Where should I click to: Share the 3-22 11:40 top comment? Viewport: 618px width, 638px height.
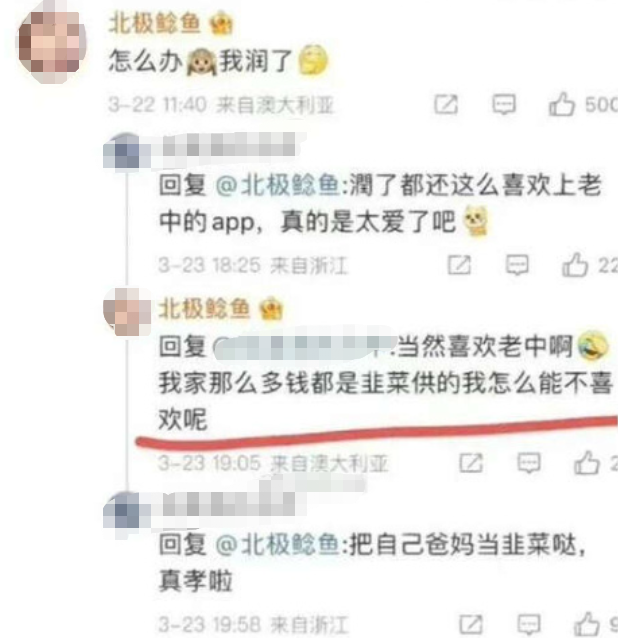point(446,105)
